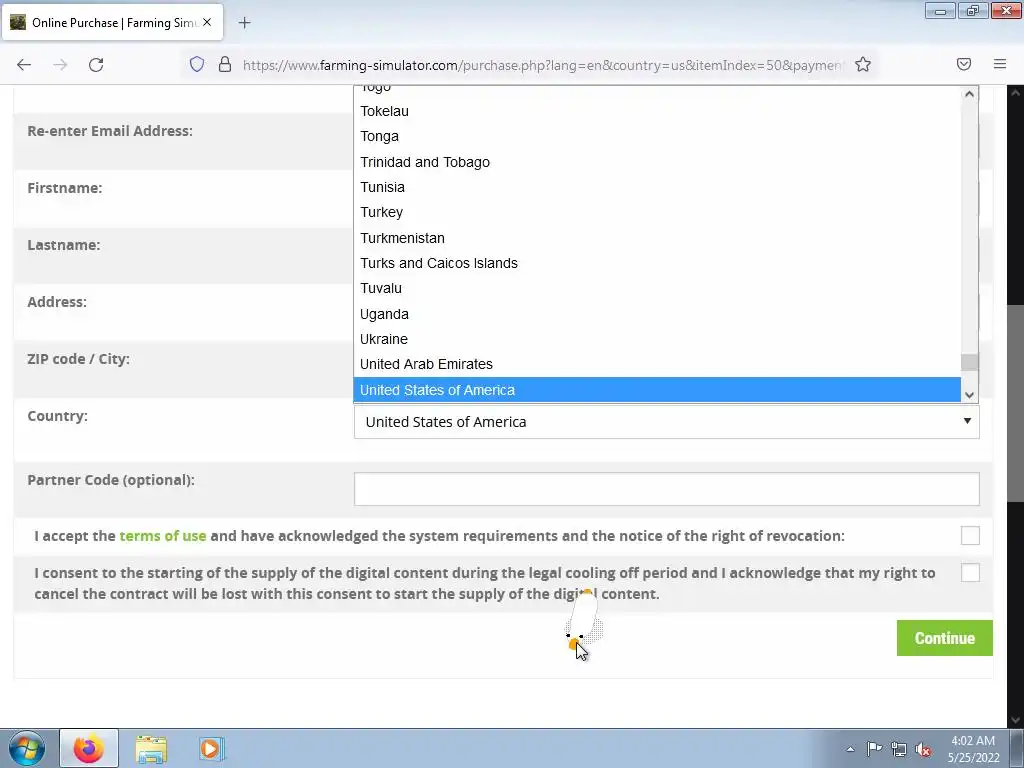Launch Windows Media Player from taskbar

[211, 748]
